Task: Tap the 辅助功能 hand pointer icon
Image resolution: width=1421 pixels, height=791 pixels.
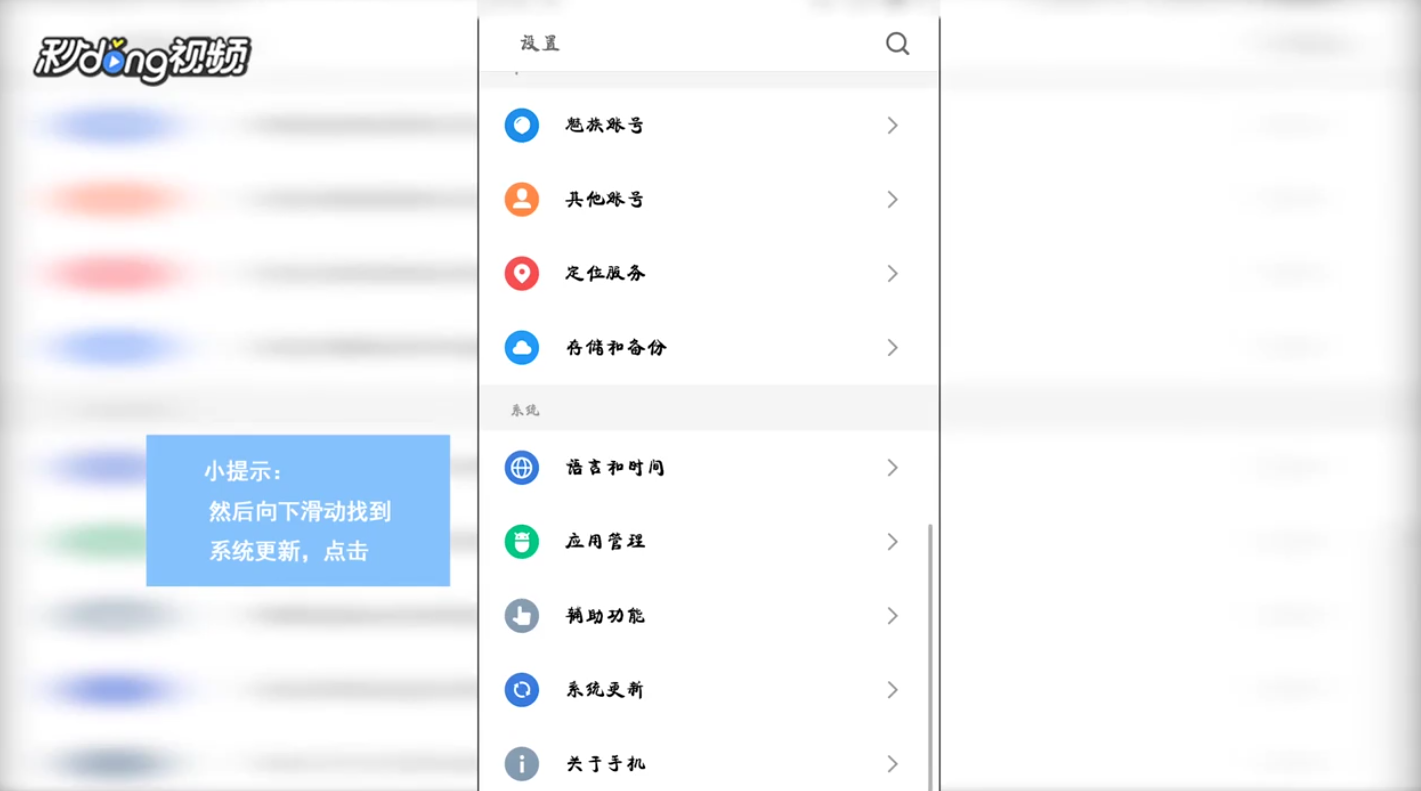Action: pyautogui.click(x=522, y=615)
